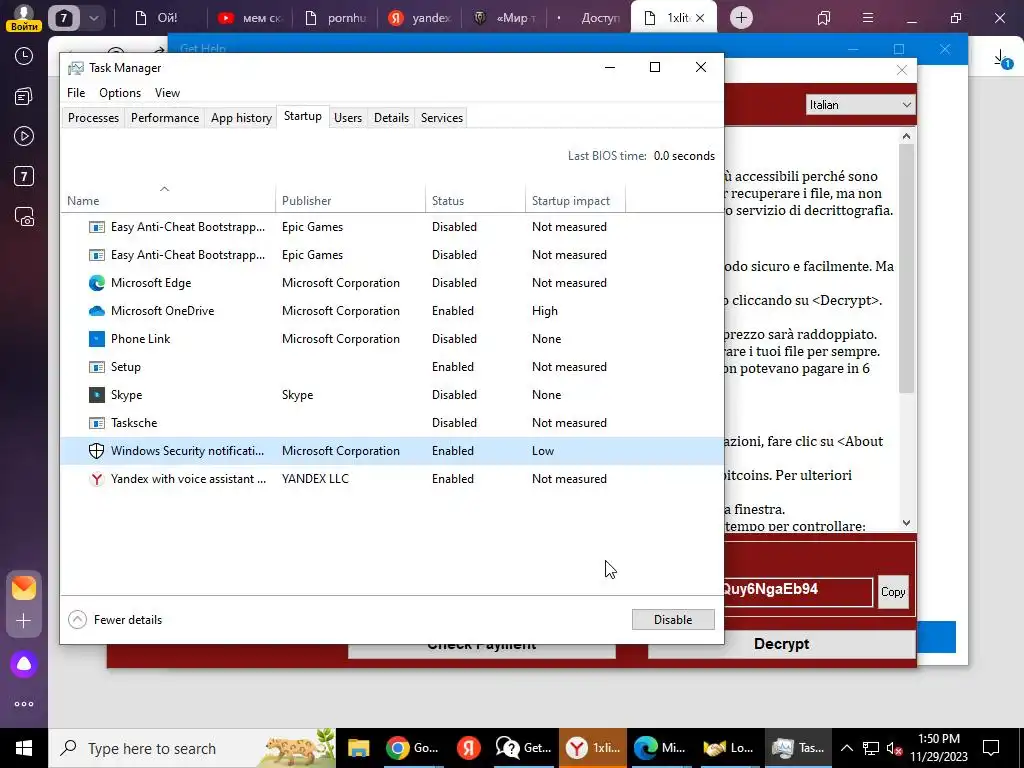Select the first Easy Anti-Cheat Bootstrapper row
This screenshot has height=768, width=1024.
coord(392,227)
